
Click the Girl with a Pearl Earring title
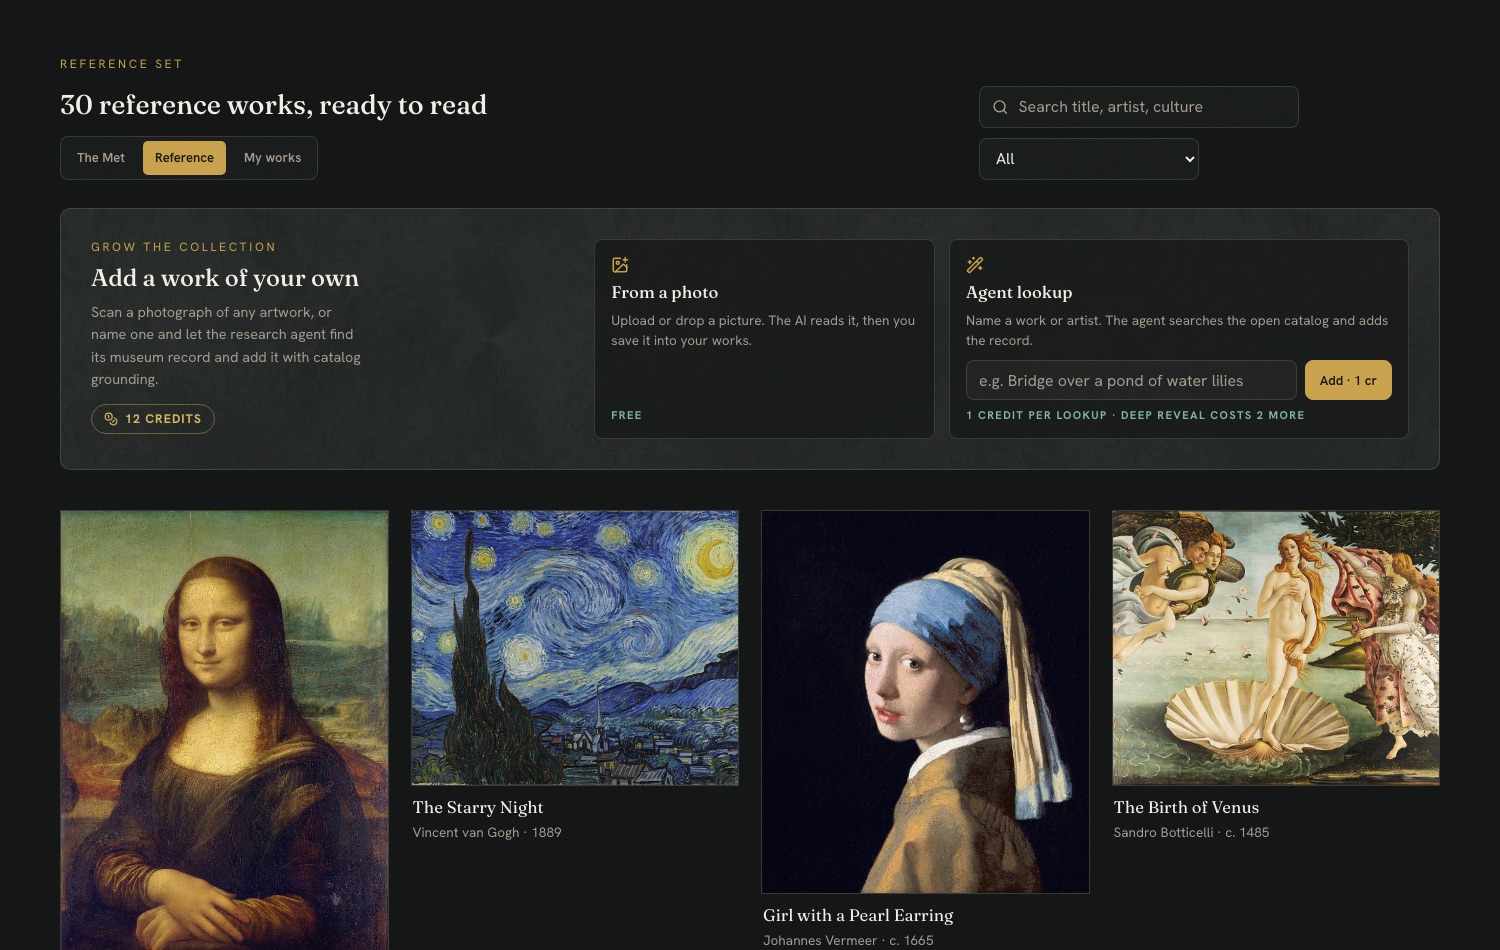point(858,915)
